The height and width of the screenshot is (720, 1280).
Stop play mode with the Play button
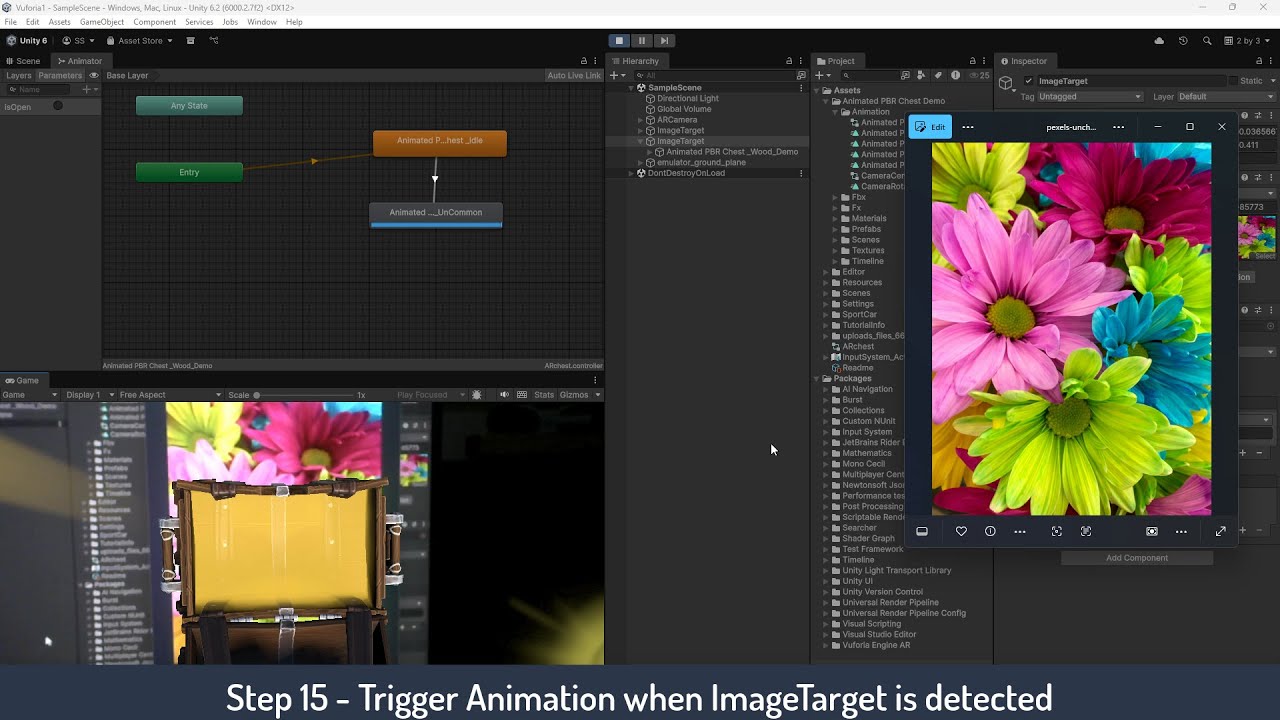tap(619, 41)
